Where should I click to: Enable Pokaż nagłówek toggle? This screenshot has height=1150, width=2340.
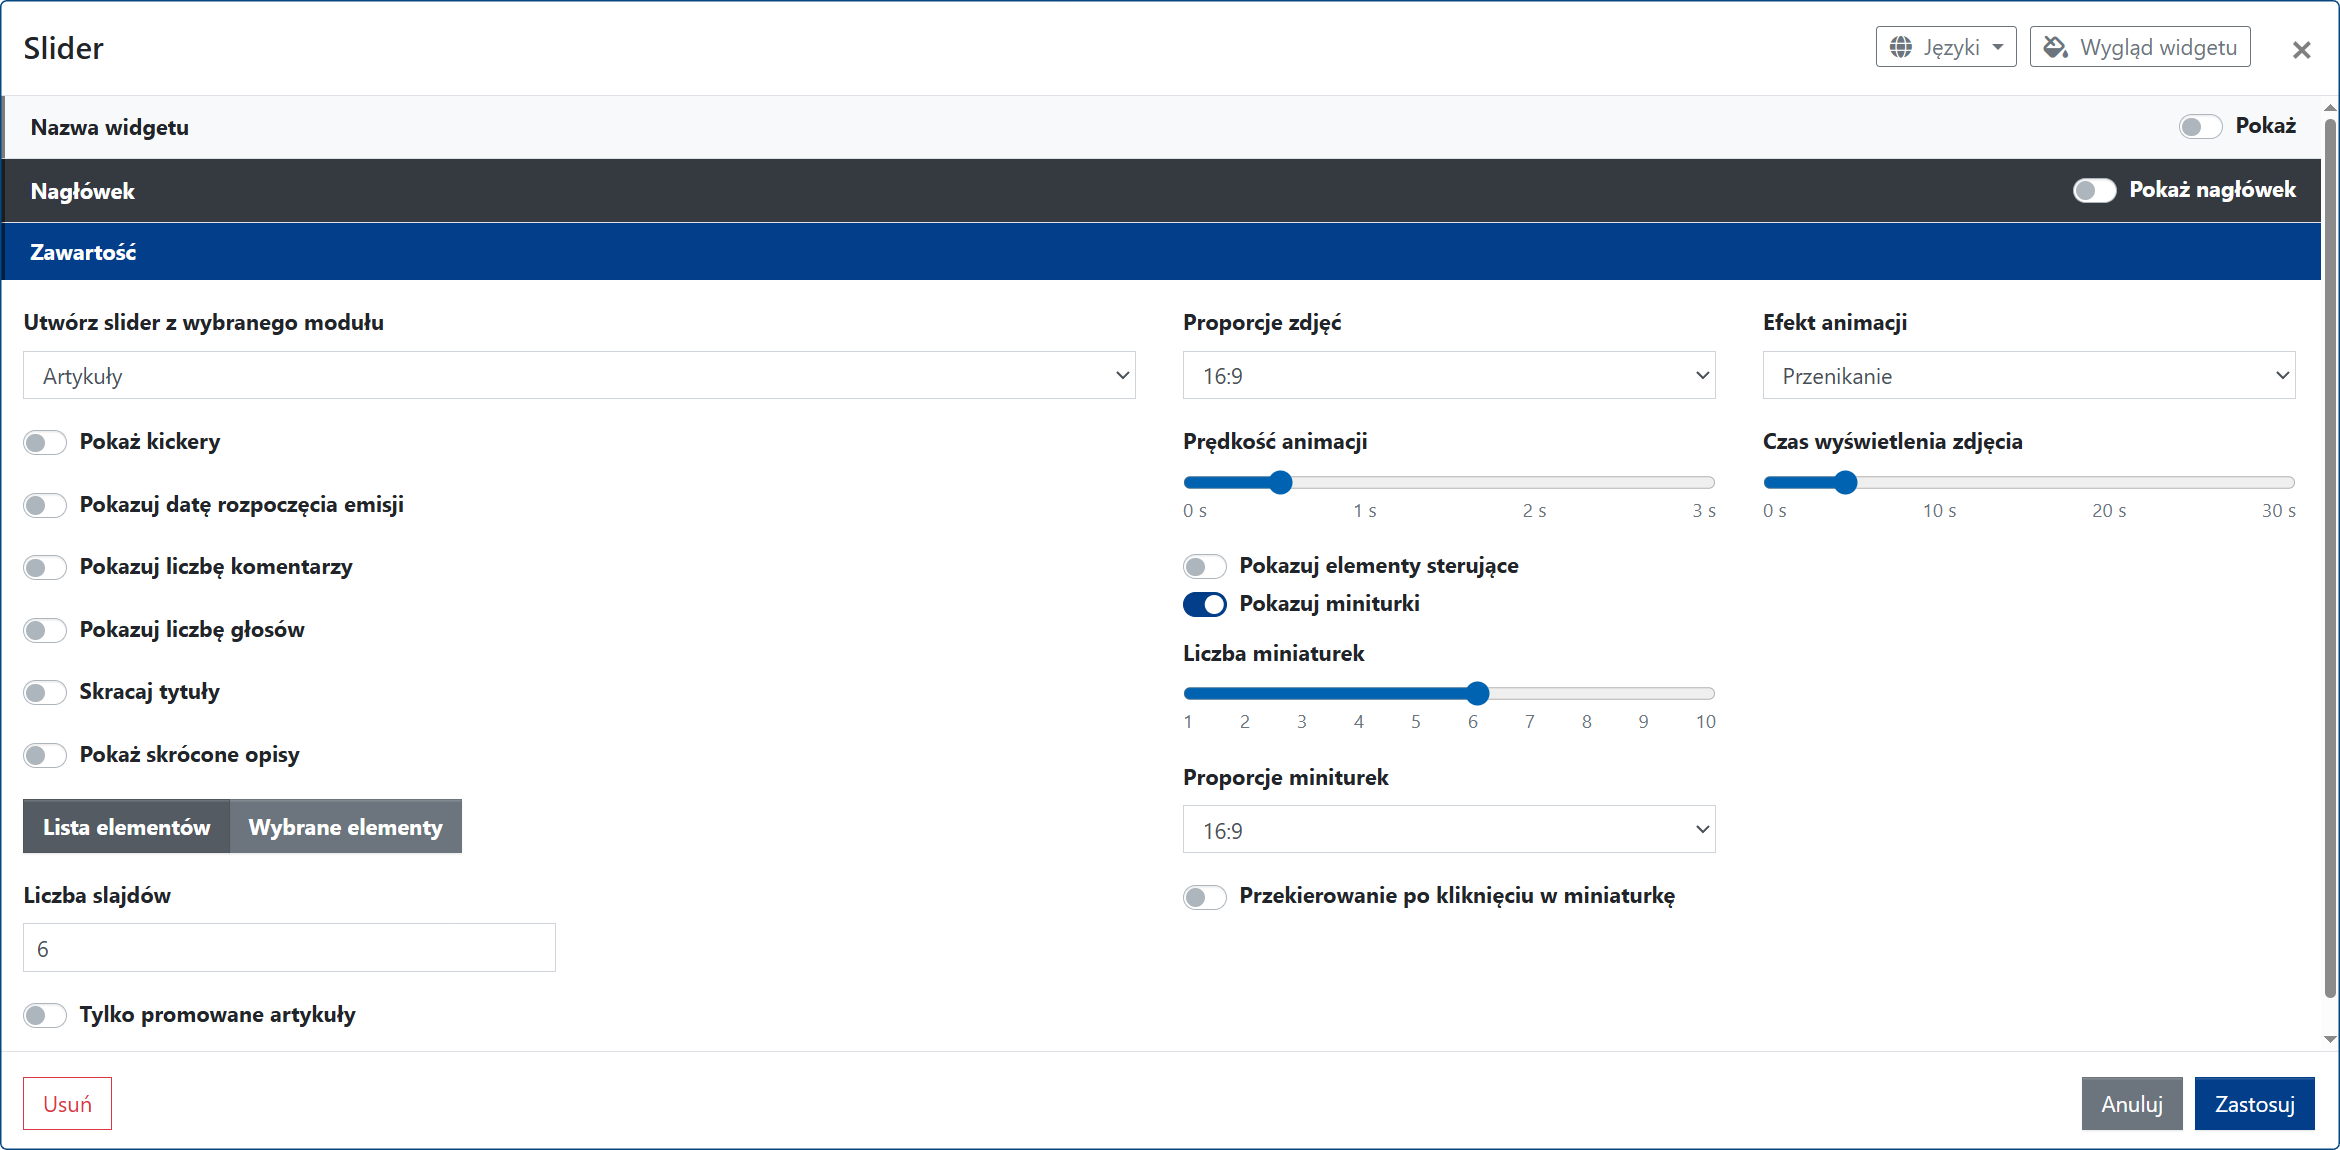pos(2094,190)
